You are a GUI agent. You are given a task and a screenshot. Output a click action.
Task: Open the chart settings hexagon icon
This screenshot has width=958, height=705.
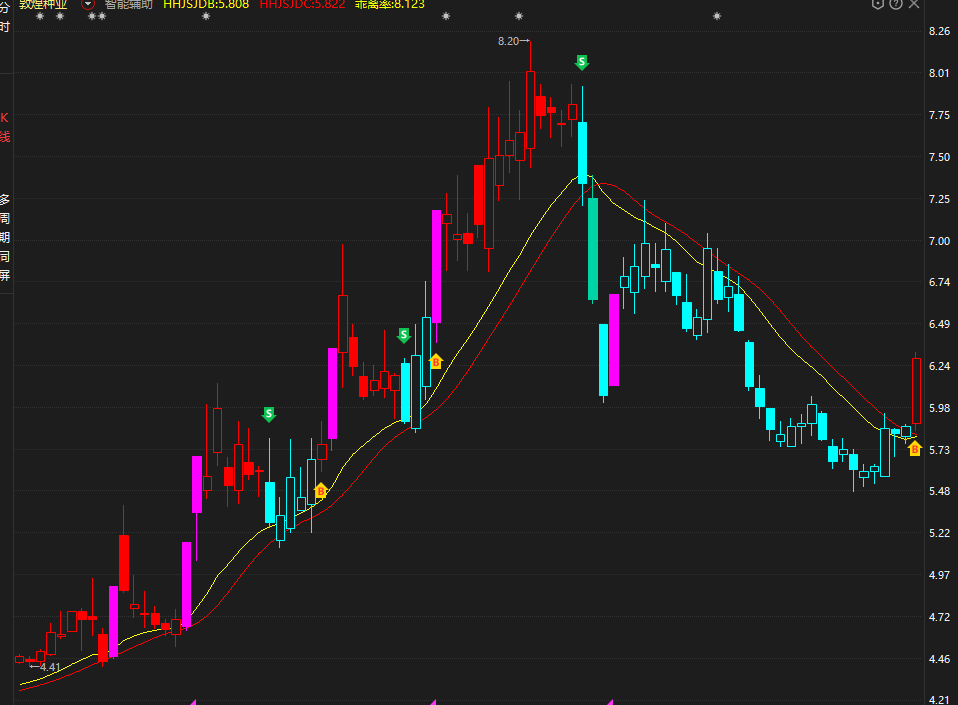(878, 4)
